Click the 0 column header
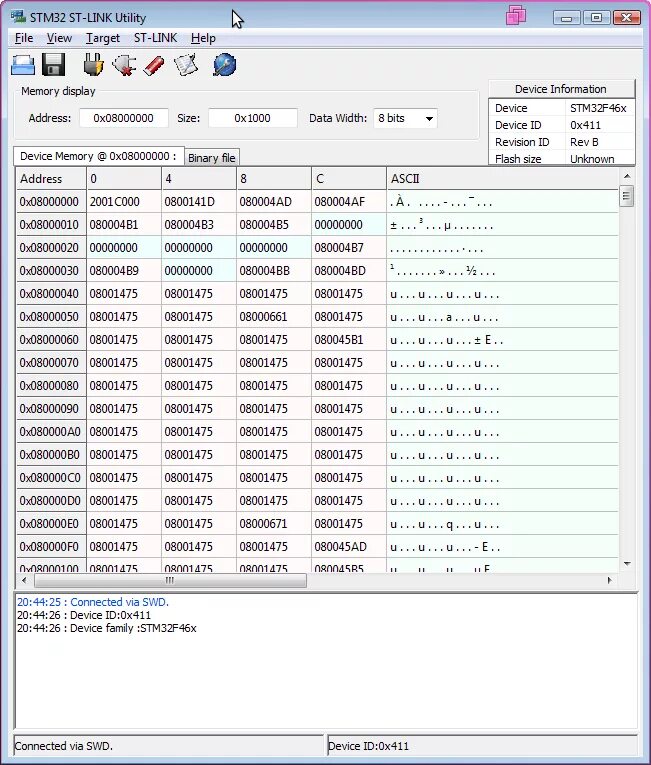The width and height of the screenshot is (651, 765). 123,179
